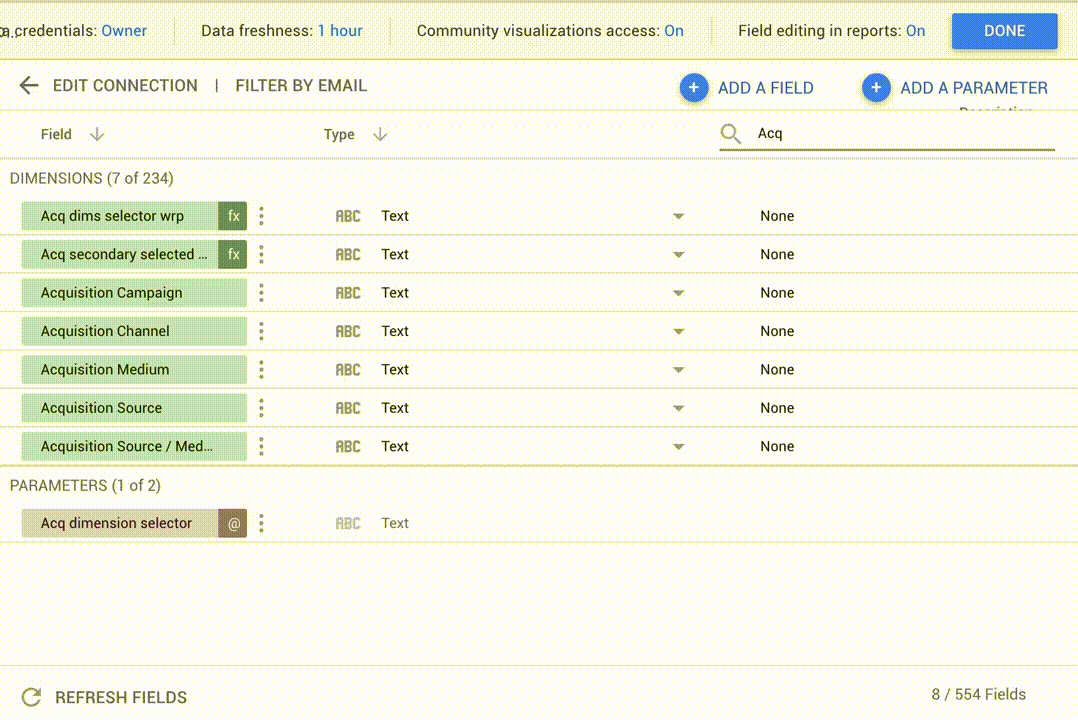The image size is (1078, 720).
Task: Click the DONE button
Action: [x=1004, y=30]
